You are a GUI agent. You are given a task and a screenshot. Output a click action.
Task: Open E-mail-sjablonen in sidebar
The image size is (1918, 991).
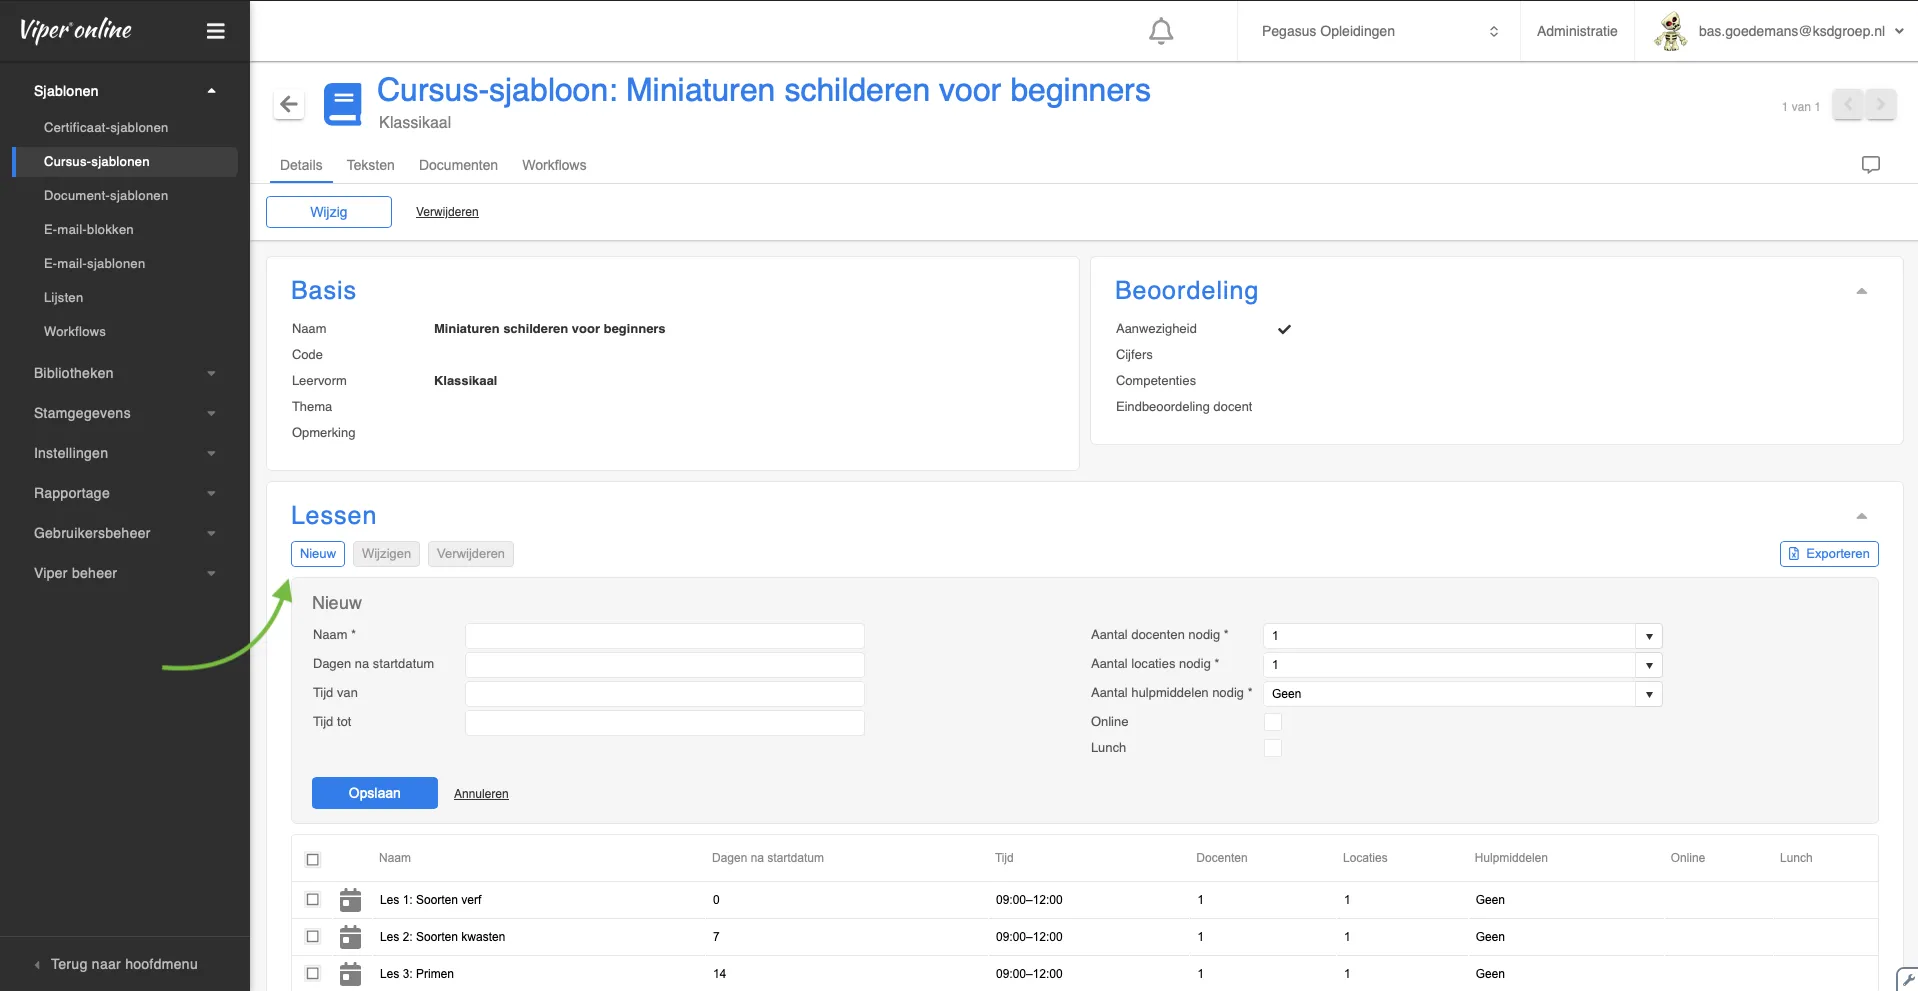[94, 263]
